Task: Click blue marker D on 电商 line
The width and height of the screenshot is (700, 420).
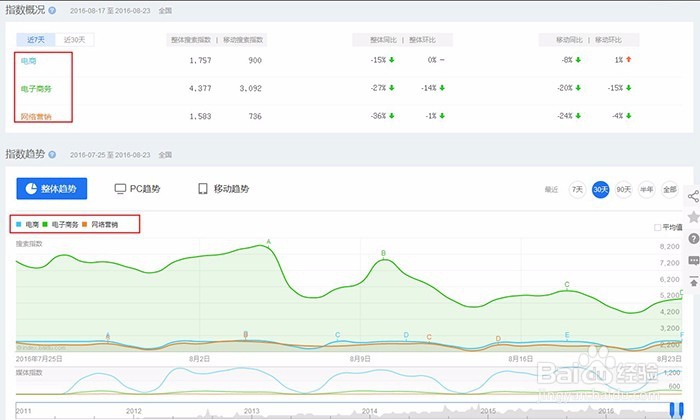Action: coord(406,335)
